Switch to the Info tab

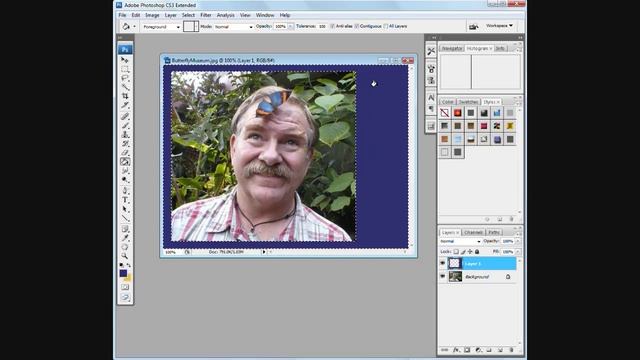[500, 48]
